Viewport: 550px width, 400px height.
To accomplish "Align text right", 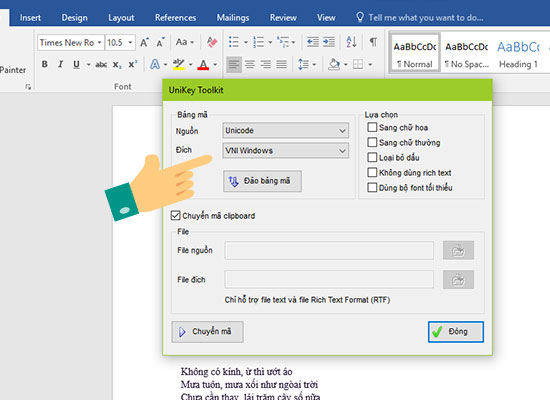I will 266,64.
